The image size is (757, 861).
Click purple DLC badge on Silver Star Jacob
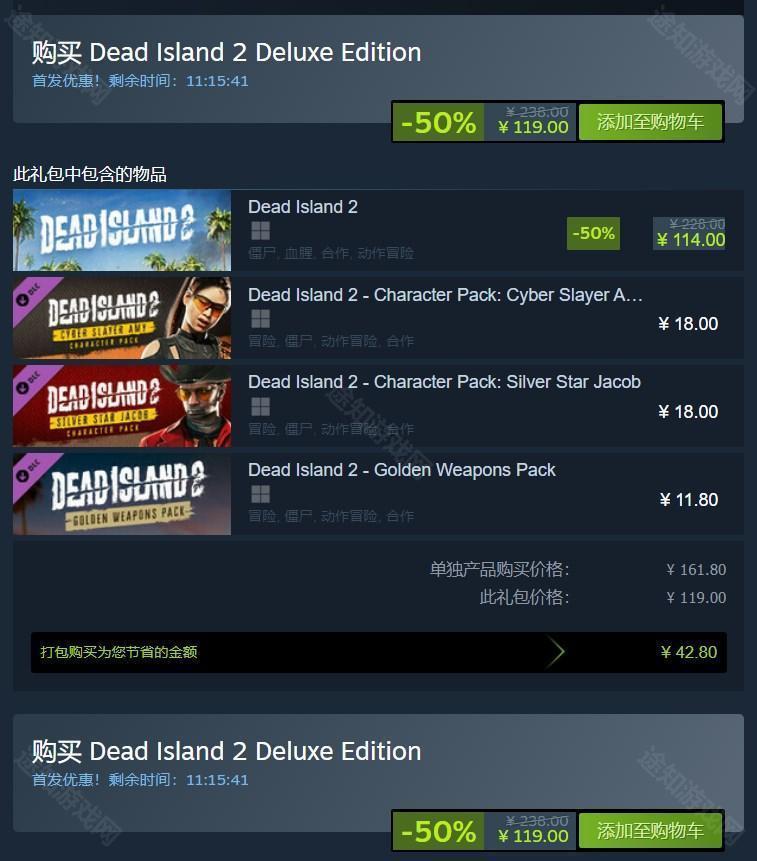click(x=30, y=383)
